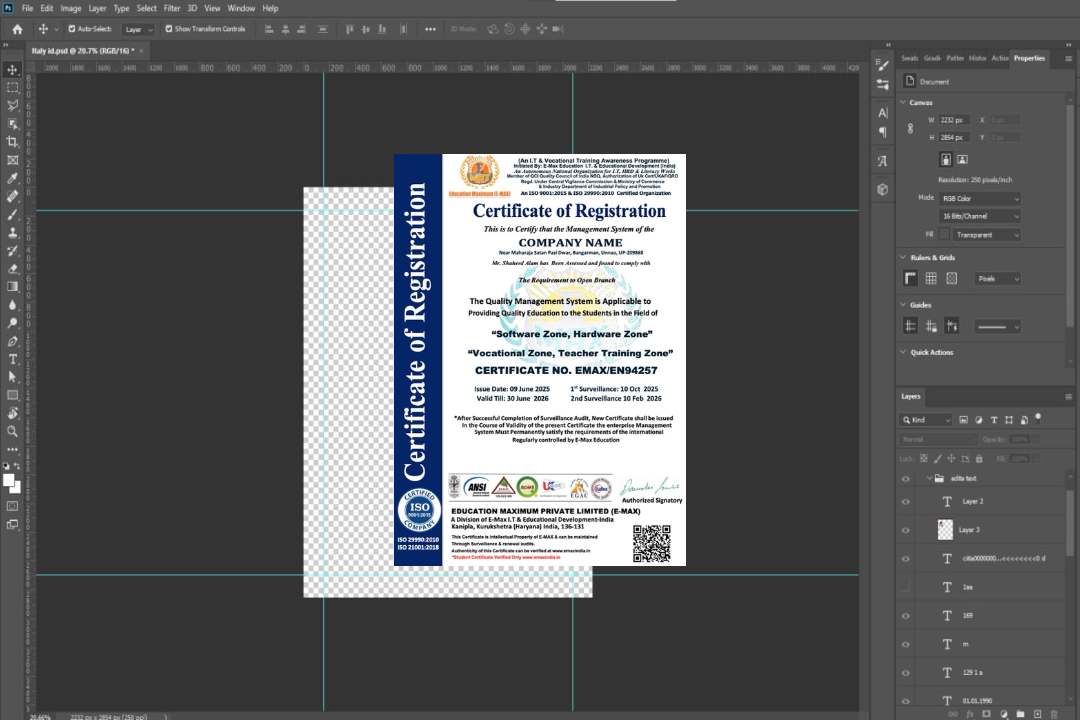
Task: Select the Eyedropper tool
Action: pyautogui.click(x=12, y=178)
